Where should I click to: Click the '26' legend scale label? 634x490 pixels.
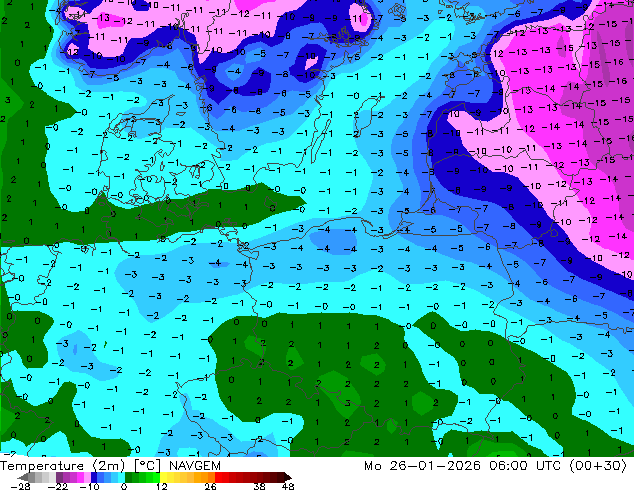[210, 486]
